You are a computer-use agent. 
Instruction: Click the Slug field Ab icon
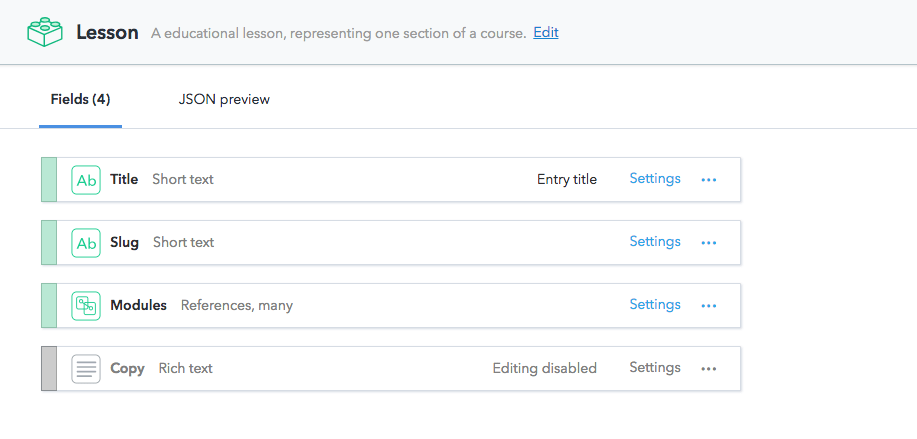pyautogui.click(x=86, y=243)
